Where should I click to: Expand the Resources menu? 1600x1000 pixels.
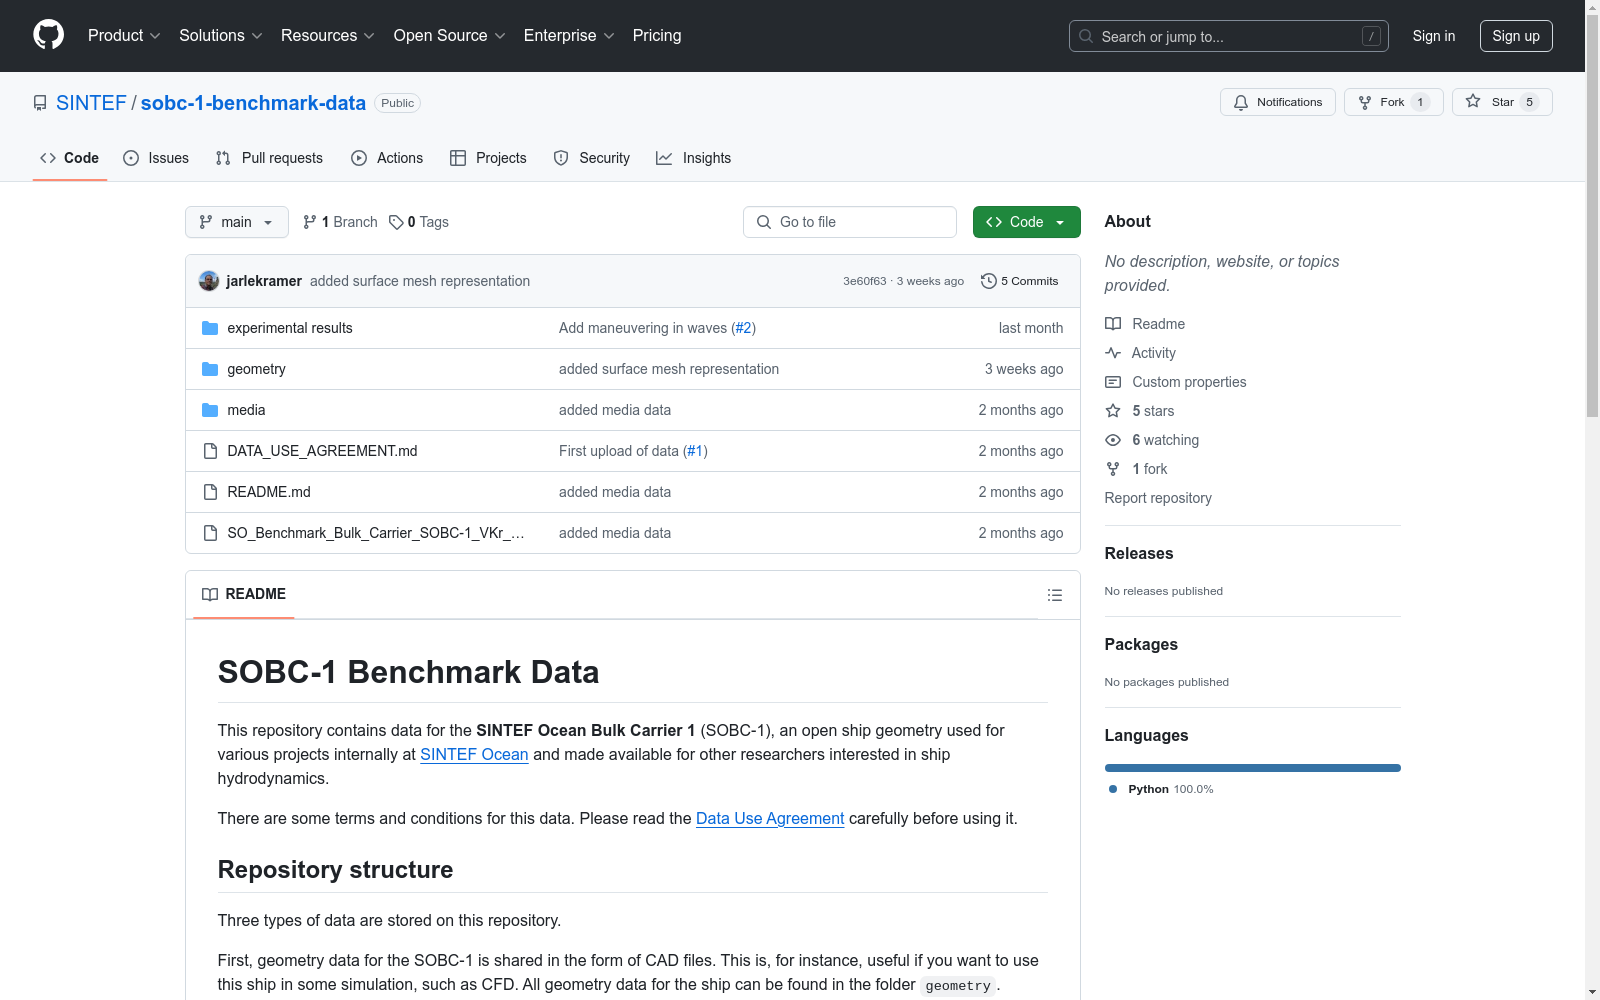click(328, 36)
